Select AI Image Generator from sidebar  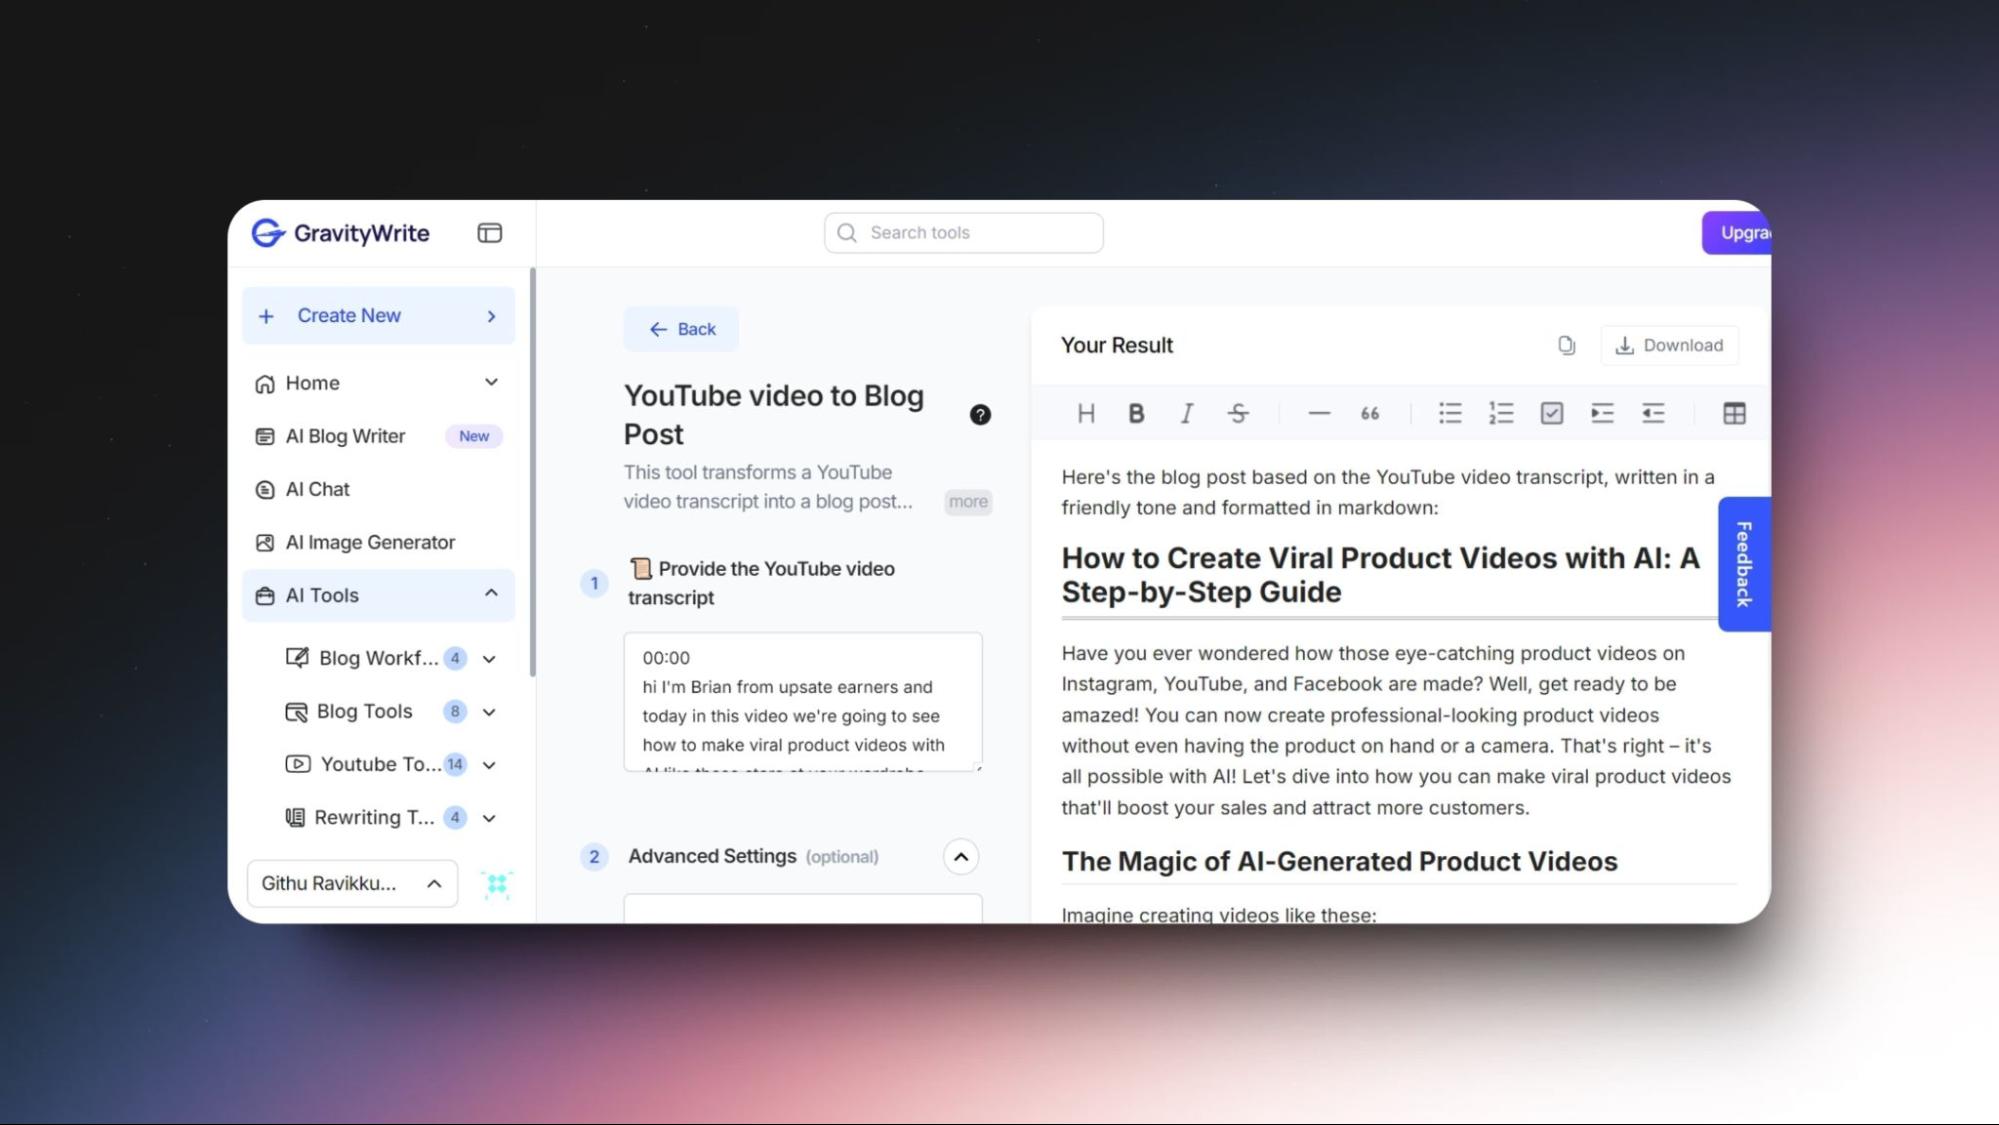pyautogui.click(x=369, y=541)
